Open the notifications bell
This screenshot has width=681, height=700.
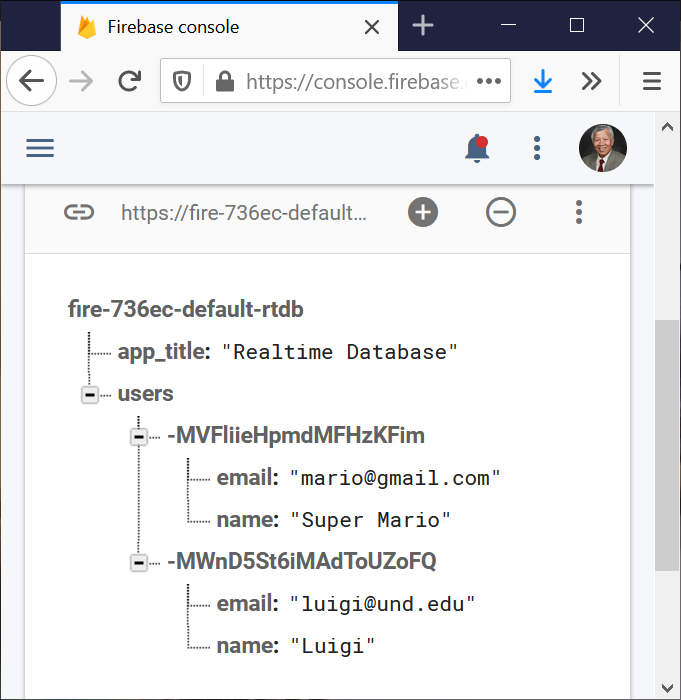(x=477, y=149)
